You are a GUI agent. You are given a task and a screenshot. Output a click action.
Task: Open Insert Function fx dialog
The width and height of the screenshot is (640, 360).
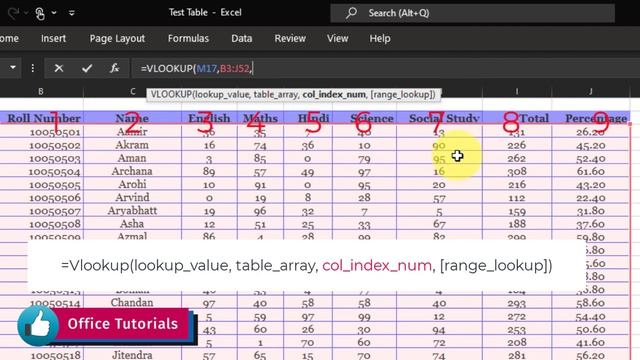pos(114,68)
